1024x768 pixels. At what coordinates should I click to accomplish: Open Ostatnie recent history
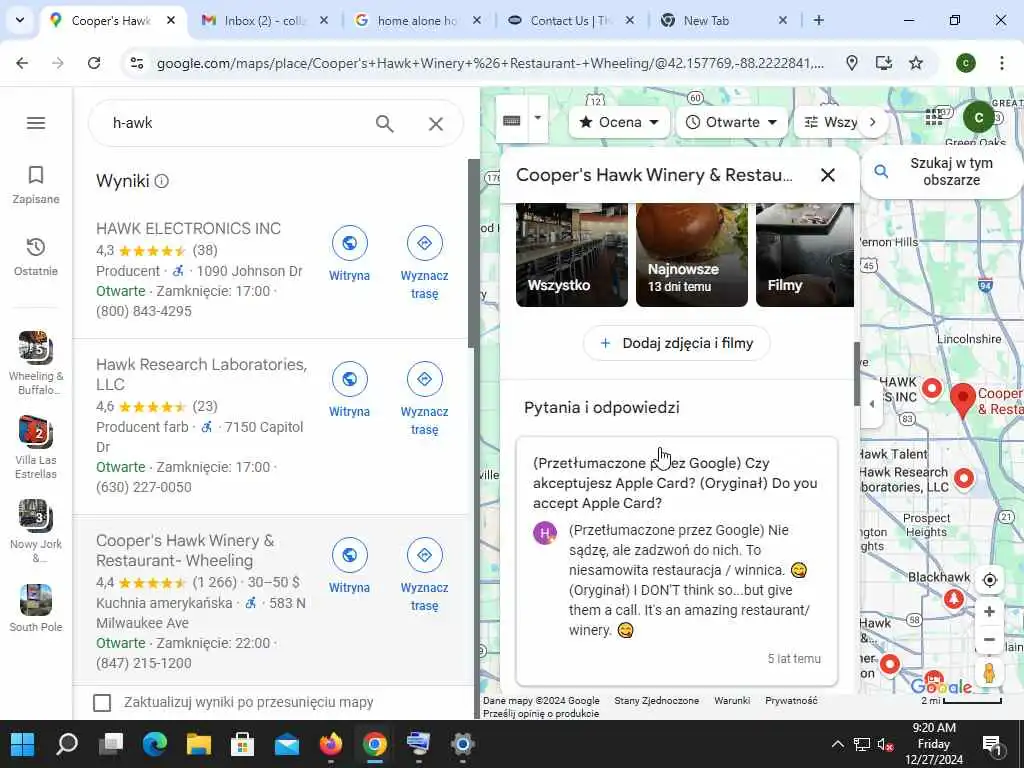[36, 257]
